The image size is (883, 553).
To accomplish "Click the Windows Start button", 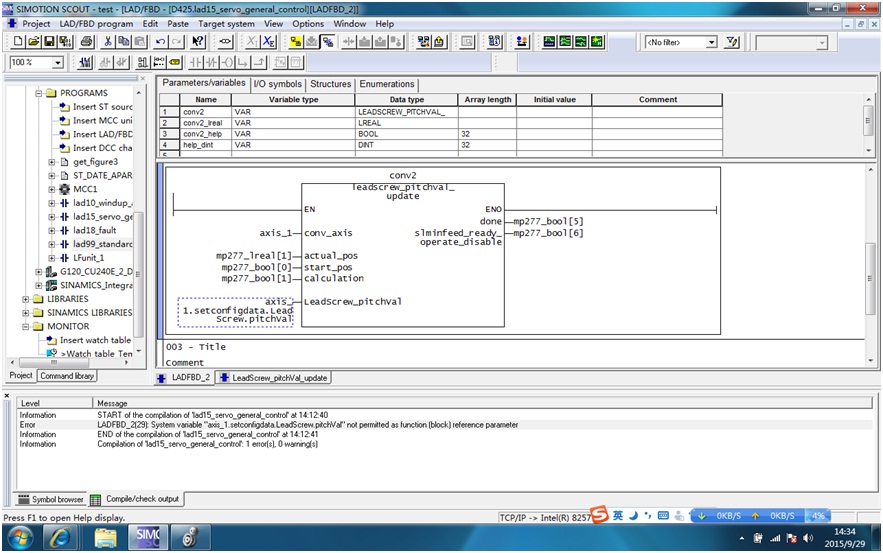I will coord(20,538).
